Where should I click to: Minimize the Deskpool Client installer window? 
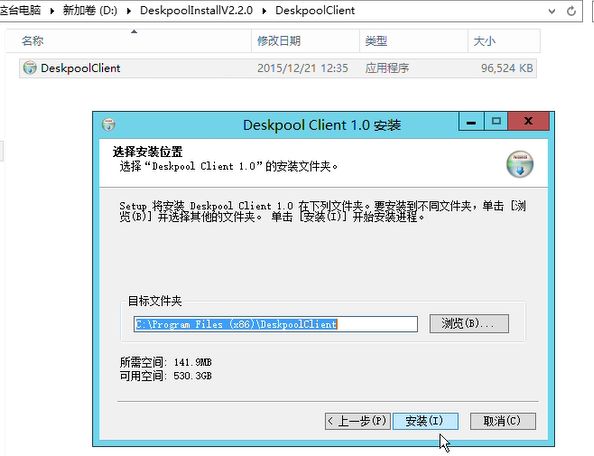pos(471,122)
